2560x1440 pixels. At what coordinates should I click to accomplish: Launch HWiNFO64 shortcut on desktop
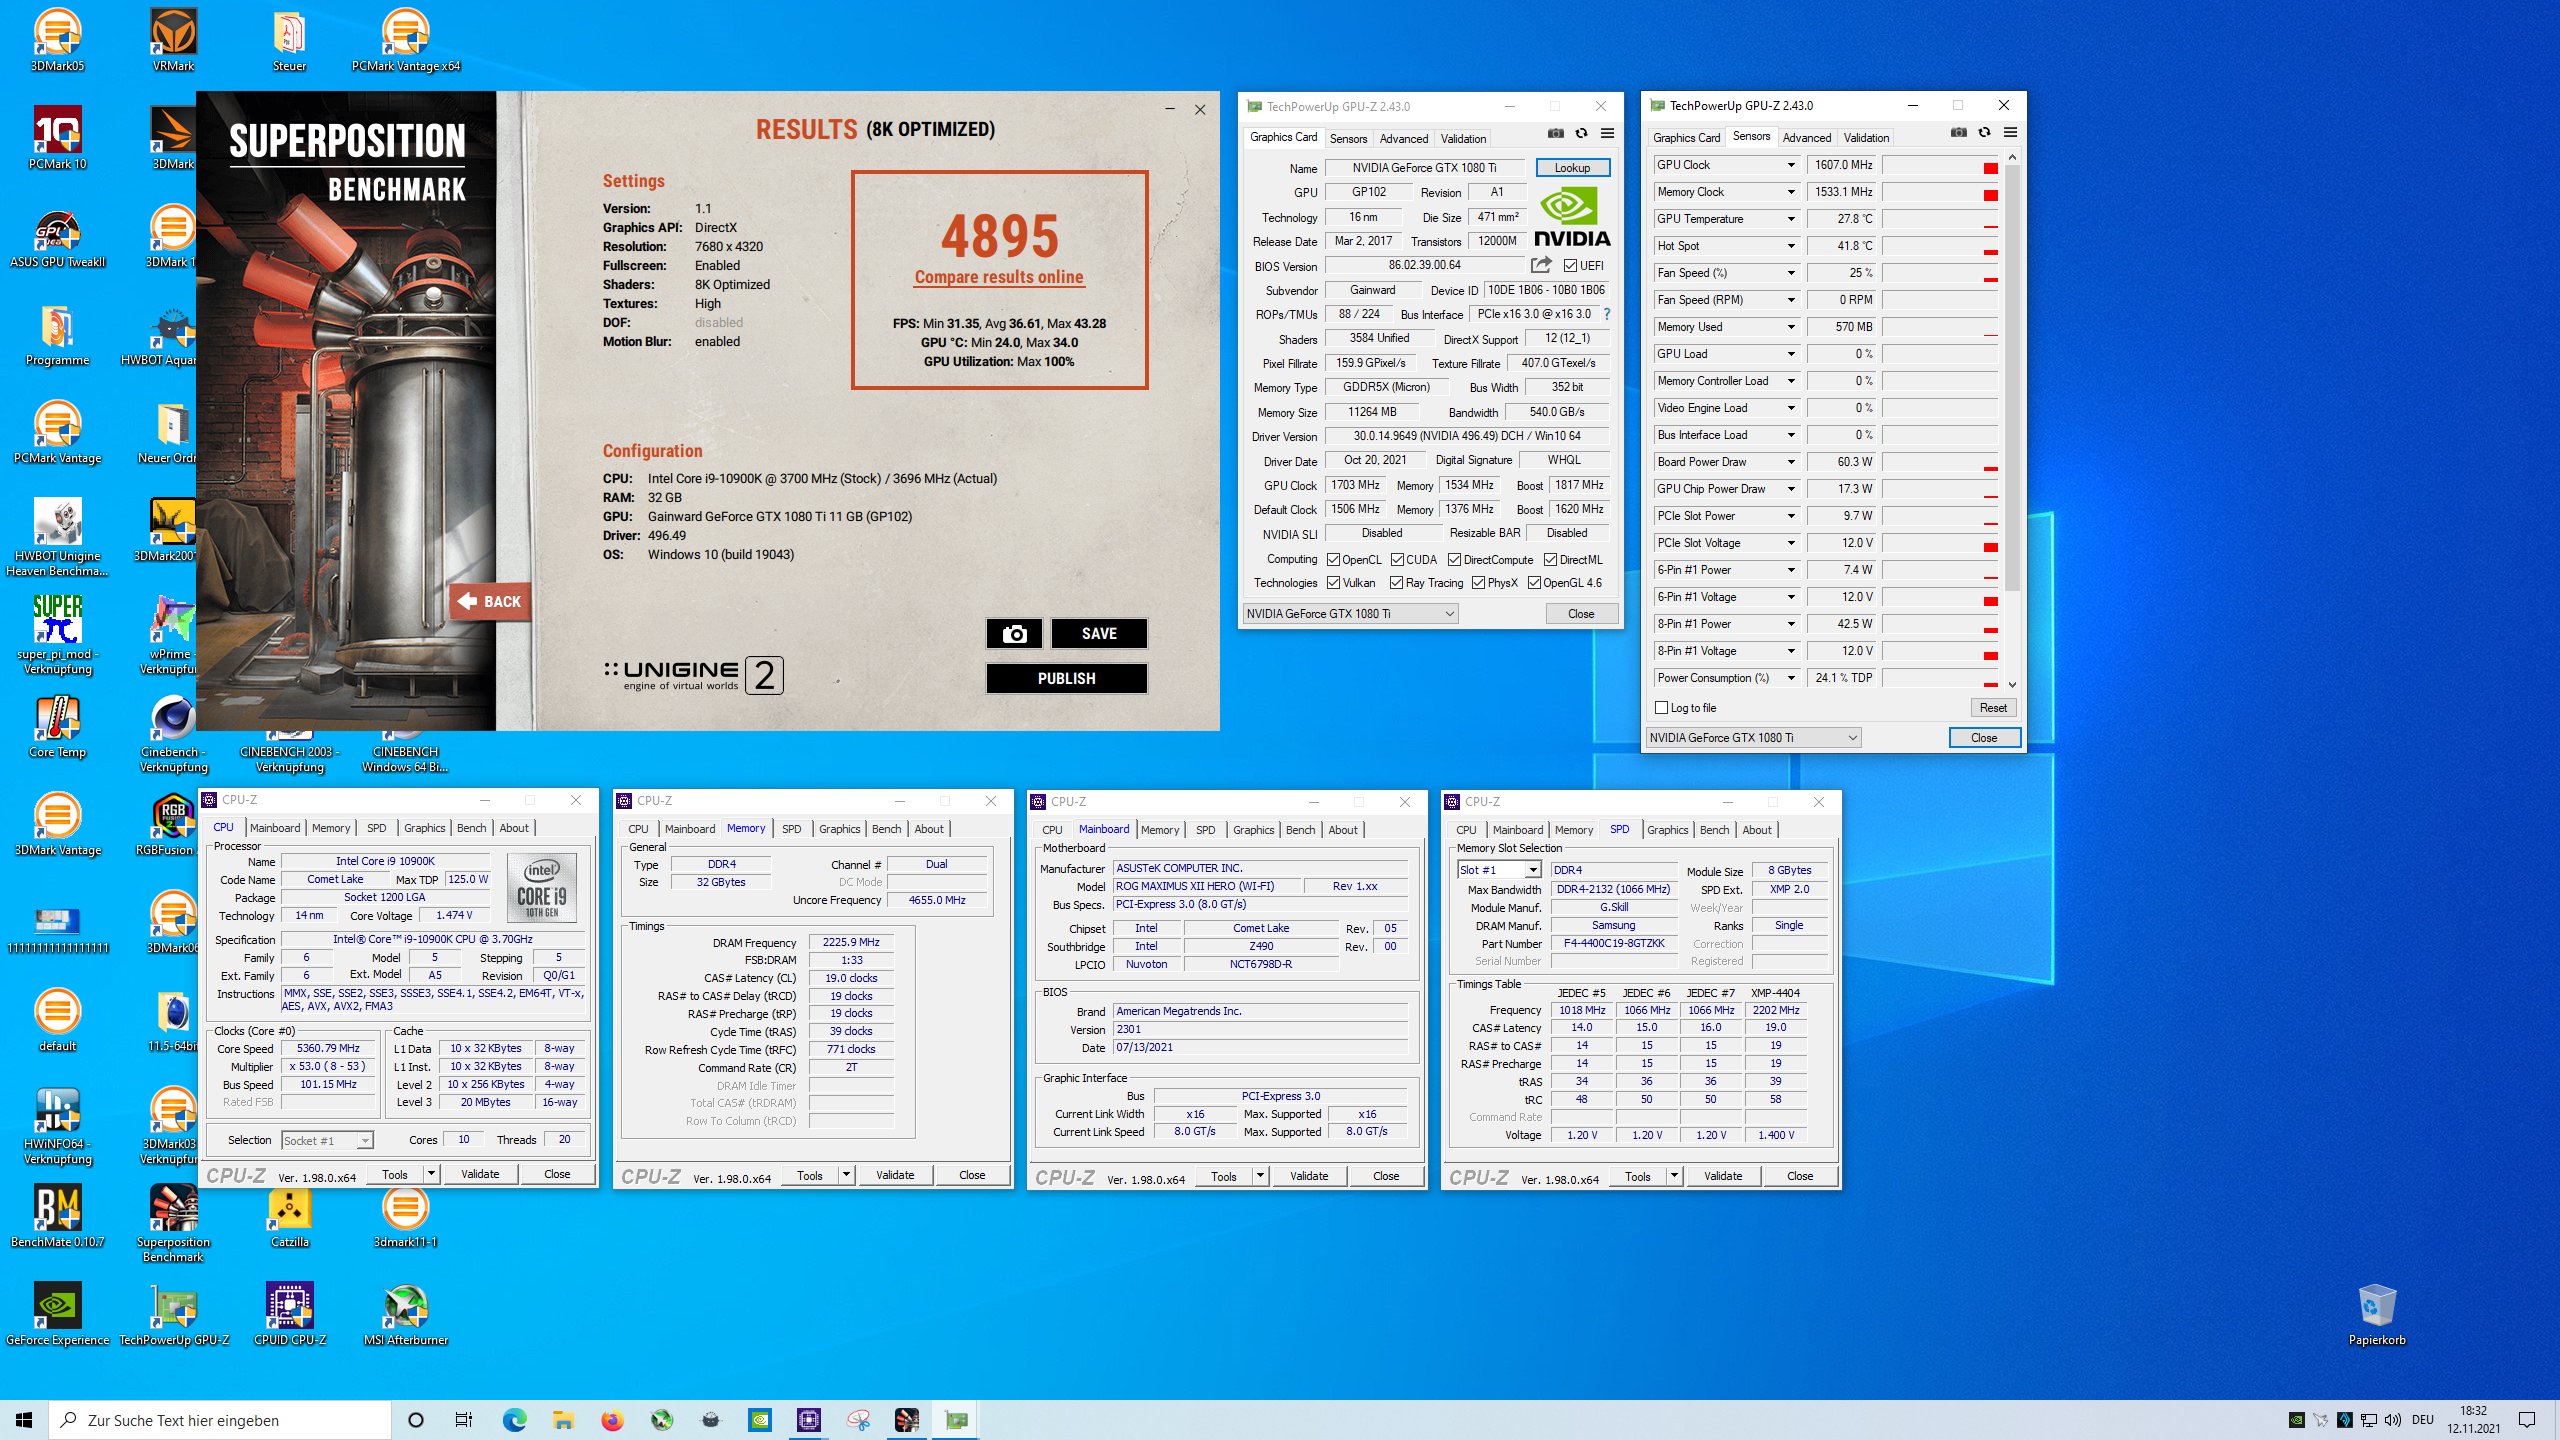[57, 1125]
